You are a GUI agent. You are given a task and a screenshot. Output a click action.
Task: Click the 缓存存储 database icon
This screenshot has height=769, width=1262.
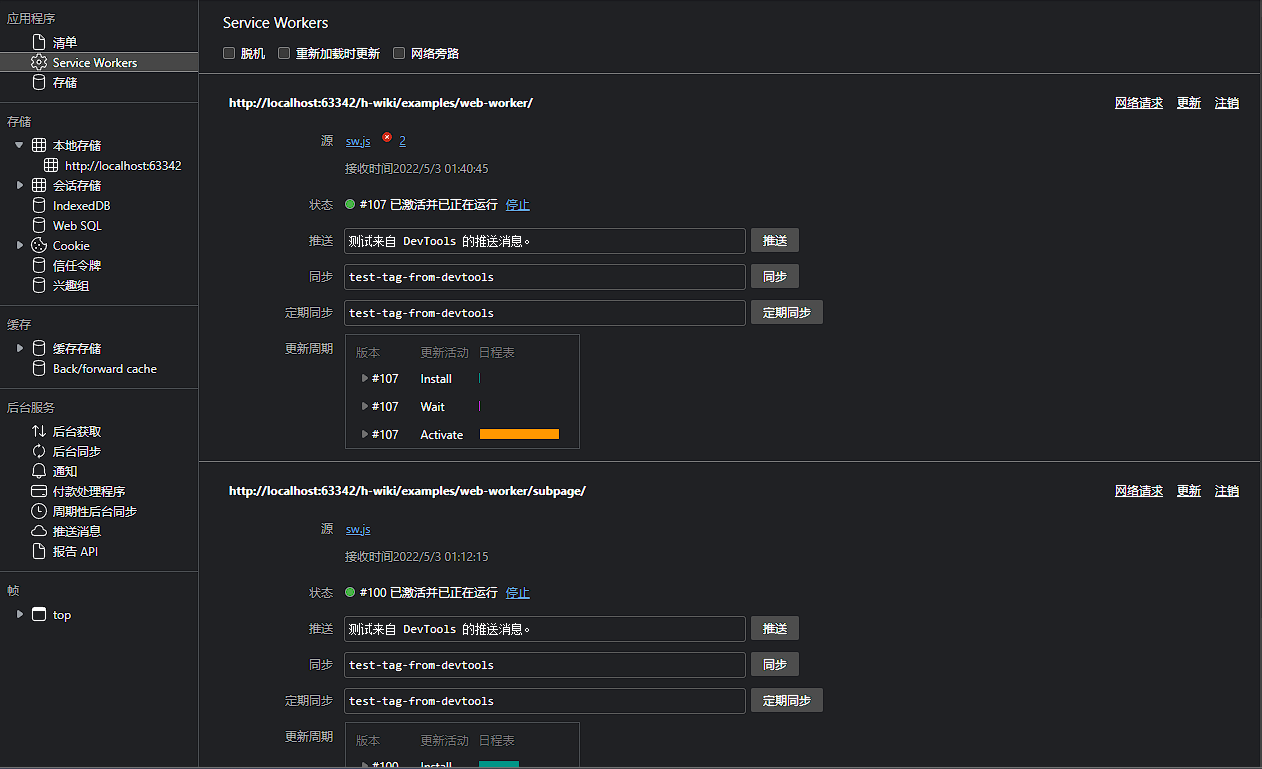pos(39,348)
